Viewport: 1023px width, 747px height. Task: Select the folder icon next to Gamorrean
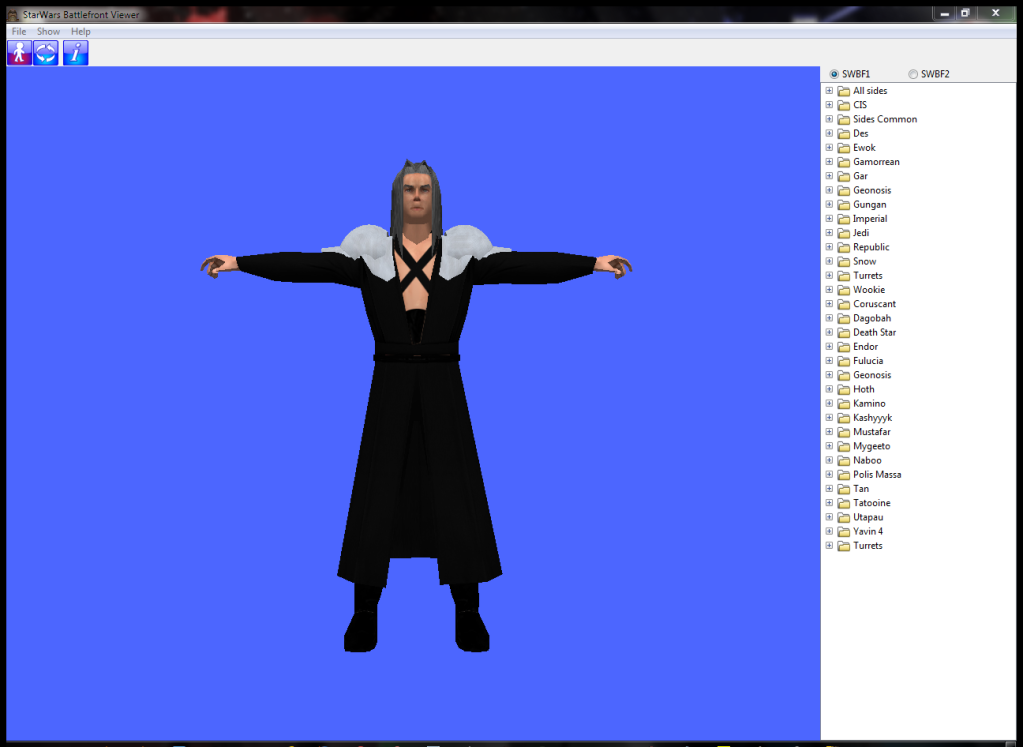pyautogui.click(x=844, y=162)
